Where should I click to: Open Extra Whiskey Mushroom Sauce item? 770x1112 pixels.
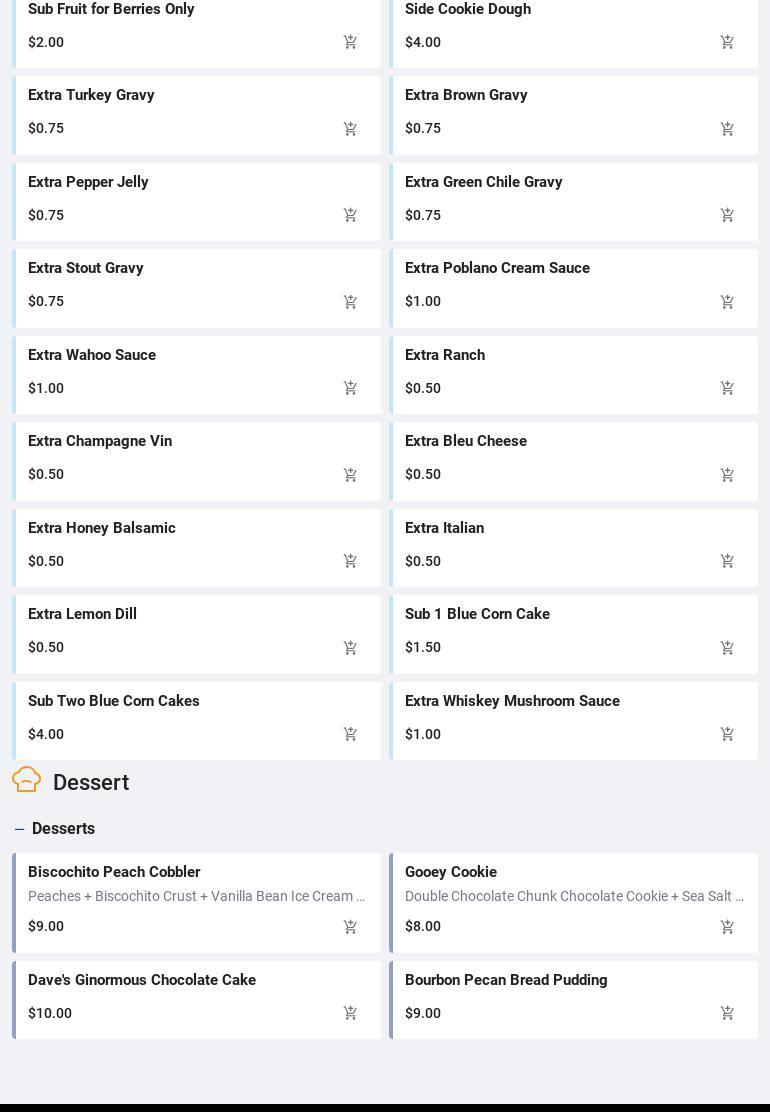coord(512,701)
